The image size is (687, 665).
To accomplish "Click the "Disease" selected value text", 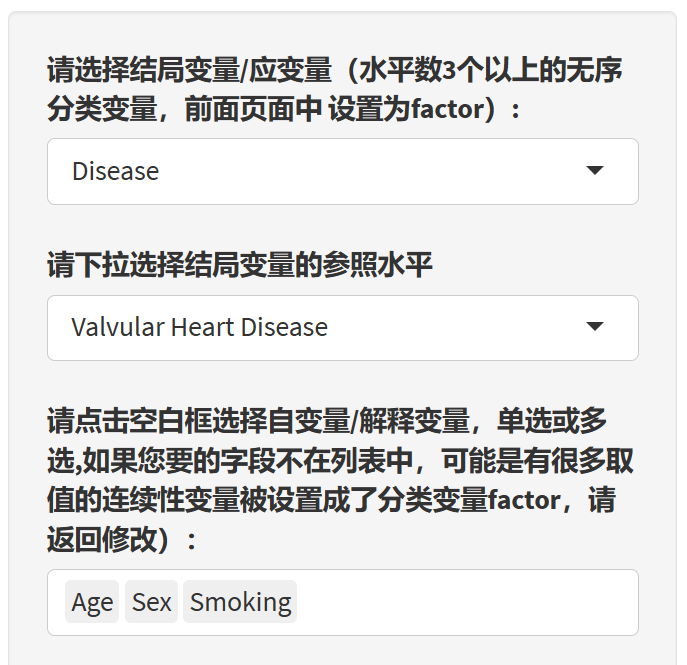I will point(115,171).
